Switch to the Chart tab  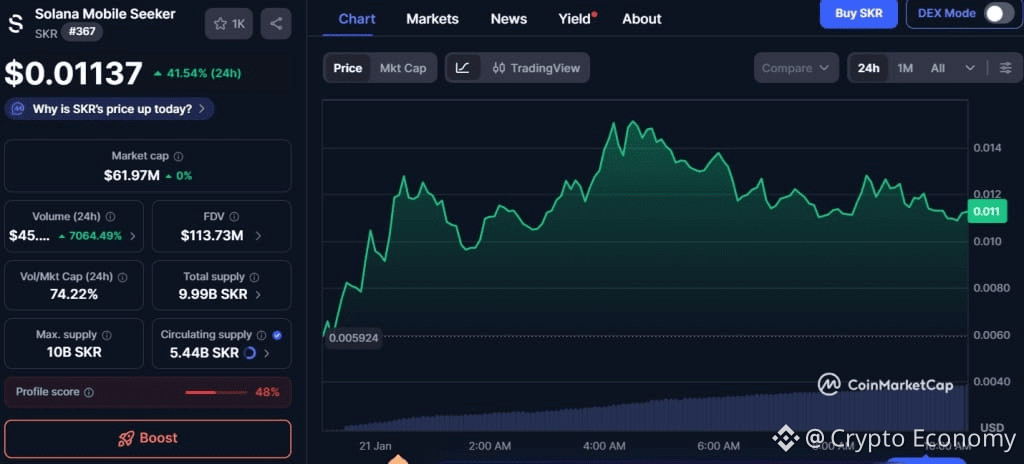point(357,19)
